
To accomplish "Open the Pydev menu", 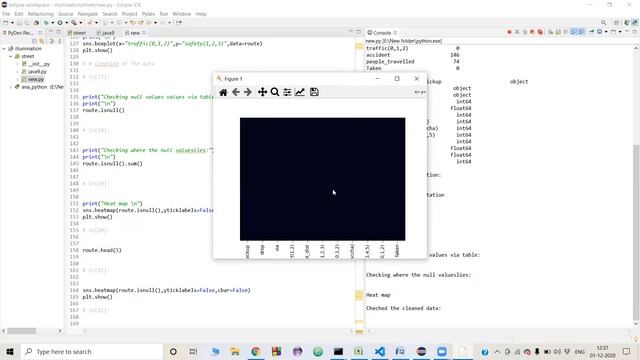I will click(x=148, y=14).
